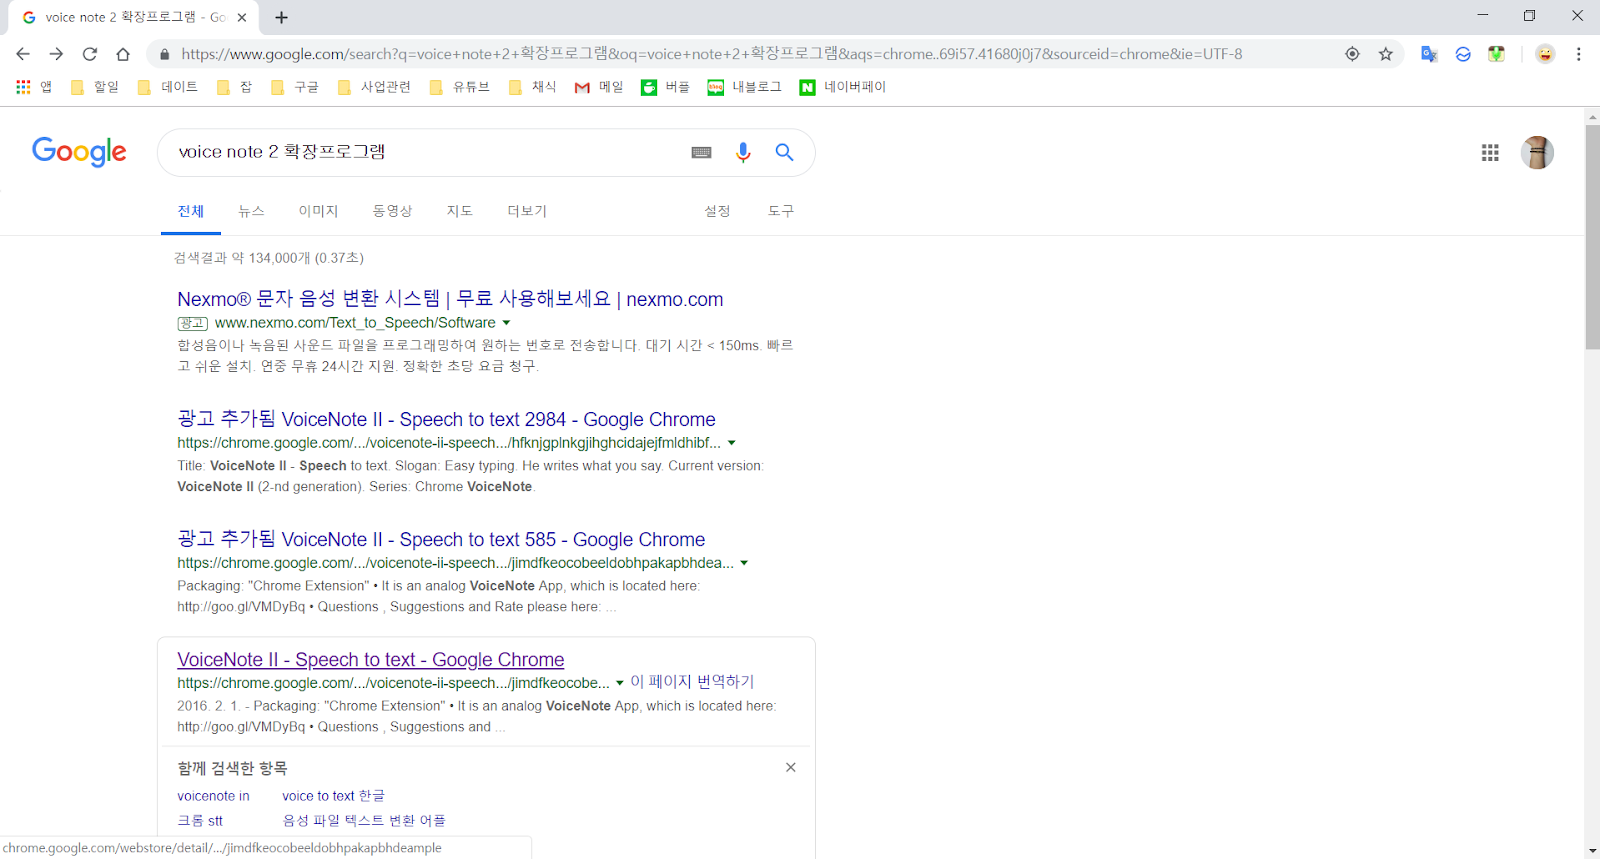The image size is (1600, 859).
Task: Open the 버믈 bookmark
Action: coord(665,87)
